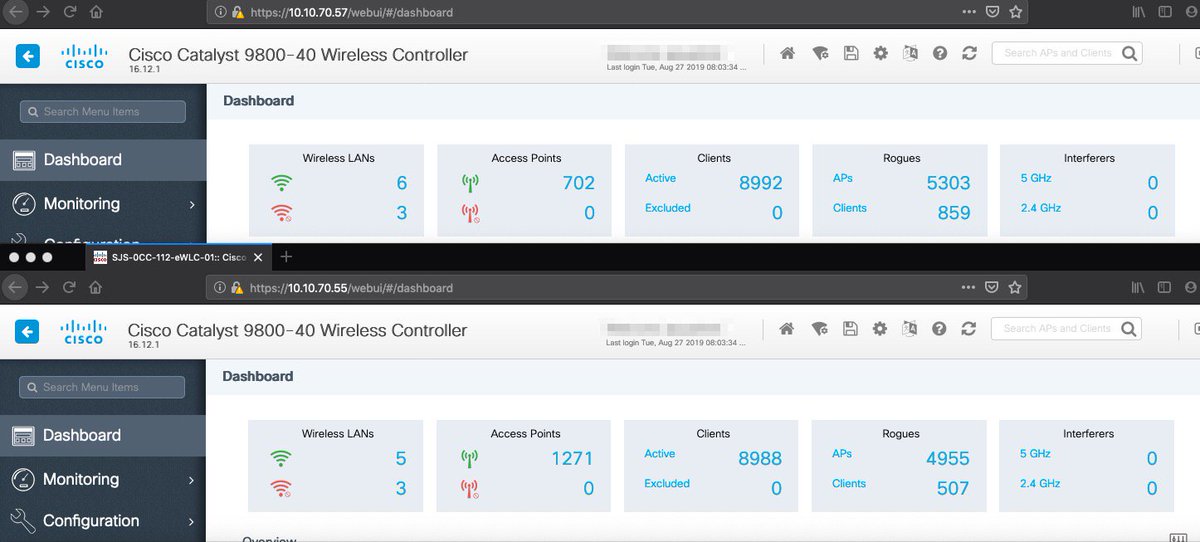The height and width of the screenshot is (542, 1200).
Task: Select Configuration in the 10.10.70.55 sidebar
Action: (x=103, y=521)
